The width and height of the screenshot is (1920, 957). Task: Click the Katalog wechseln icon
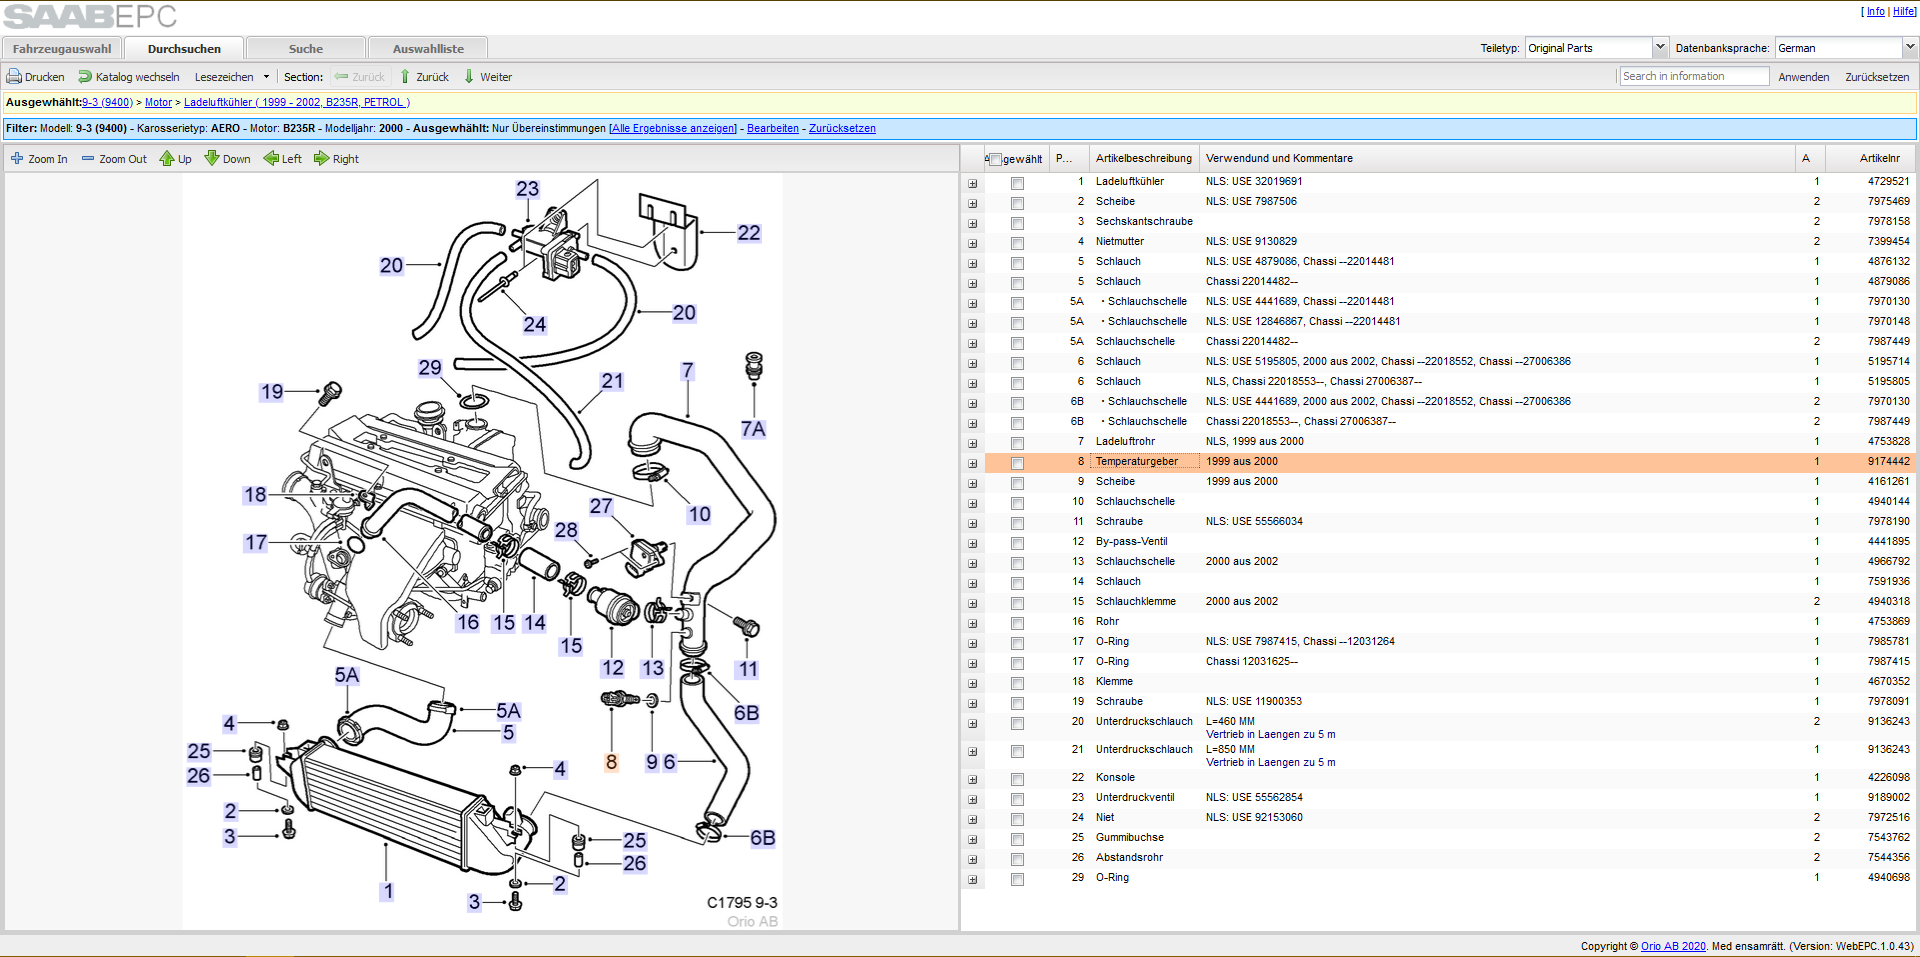(85, 77)
